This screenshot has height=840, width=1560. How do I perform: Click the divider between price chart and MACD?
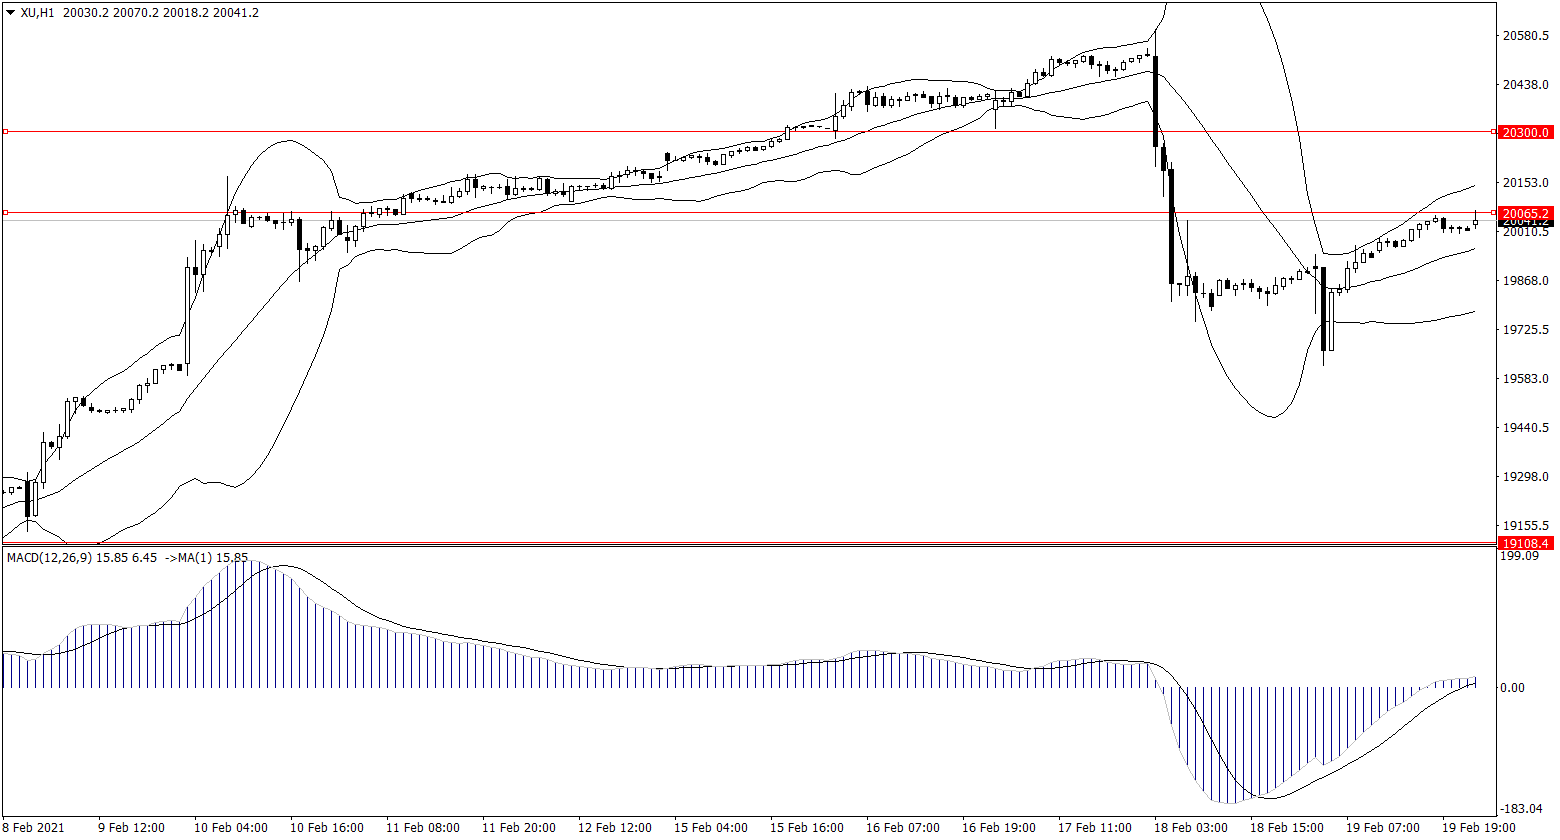(748, 547)
